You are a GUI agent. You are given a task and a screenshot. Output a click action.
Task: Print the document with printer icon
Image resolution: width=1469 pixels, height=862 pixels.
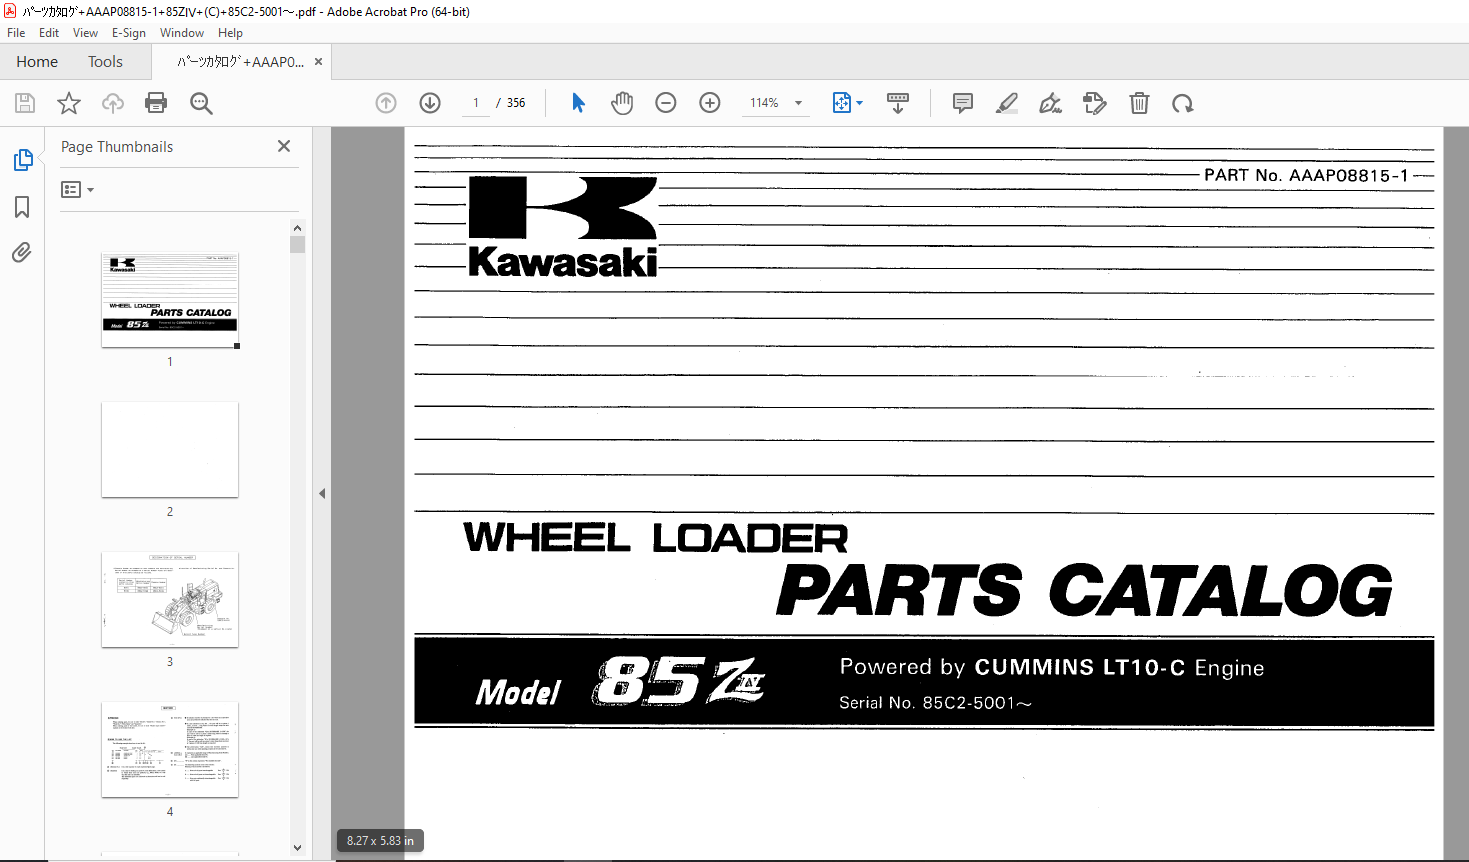pos(156,103)
